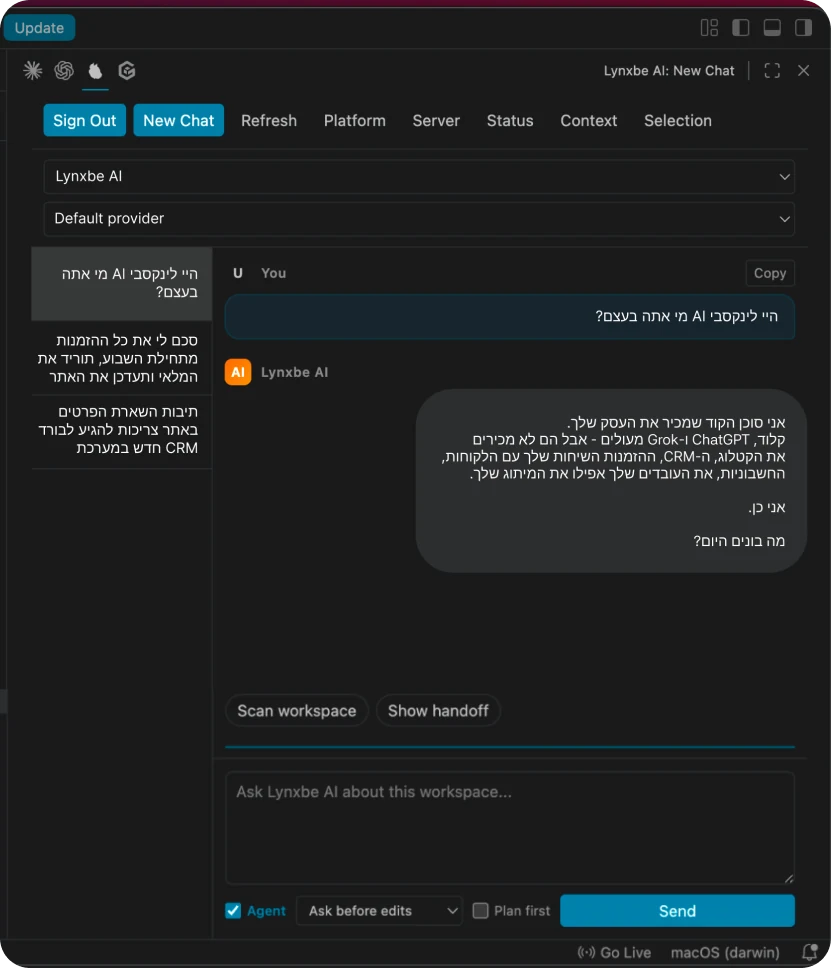Click the notifications bell icon
Viewport: 831px width, 968px height.
tap(810, 951)
